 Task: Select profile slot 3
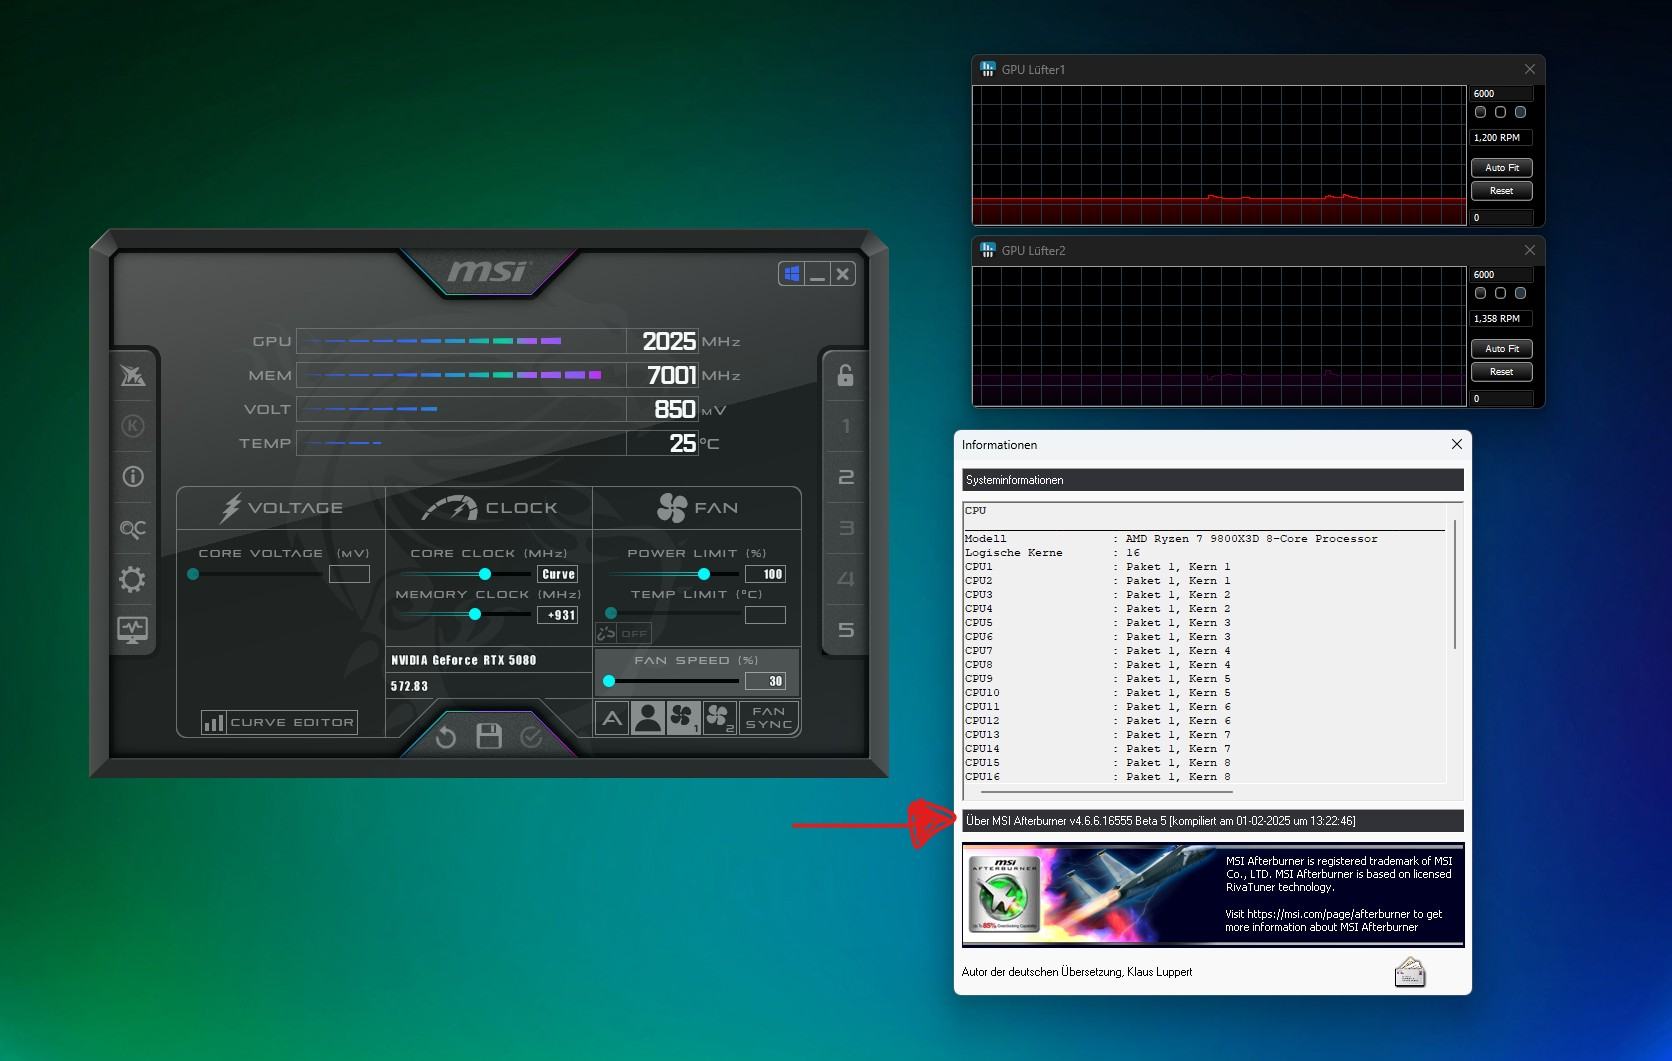point(846,529)
